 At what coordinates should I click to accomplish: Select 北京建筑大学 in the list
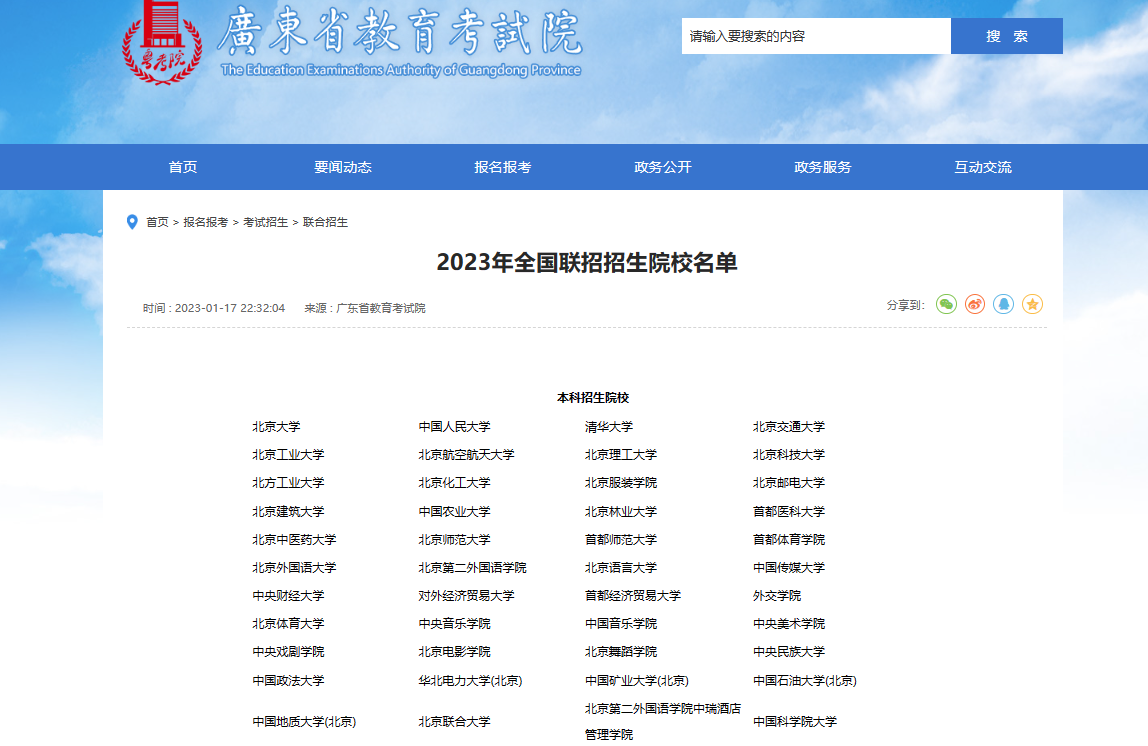click(x=288, y=511)
